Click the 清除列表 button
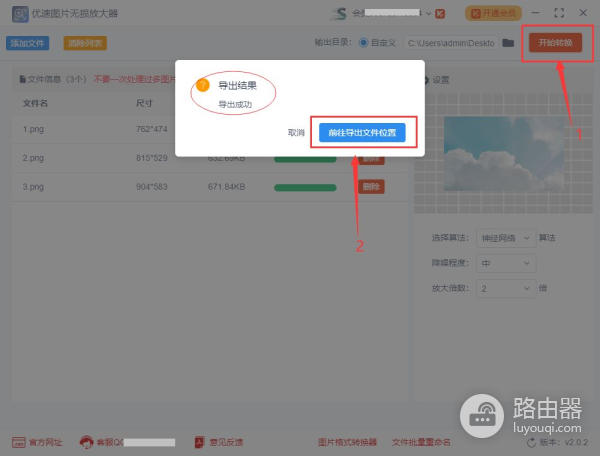 85,43
